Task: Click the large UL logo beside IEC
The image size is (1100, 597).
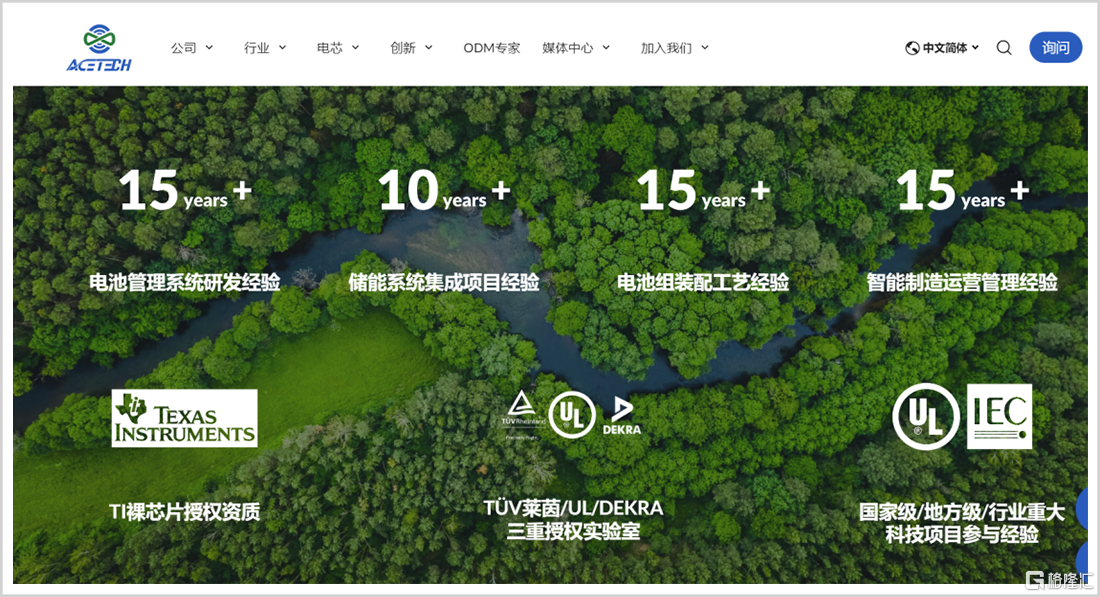Action: point(925,417)
